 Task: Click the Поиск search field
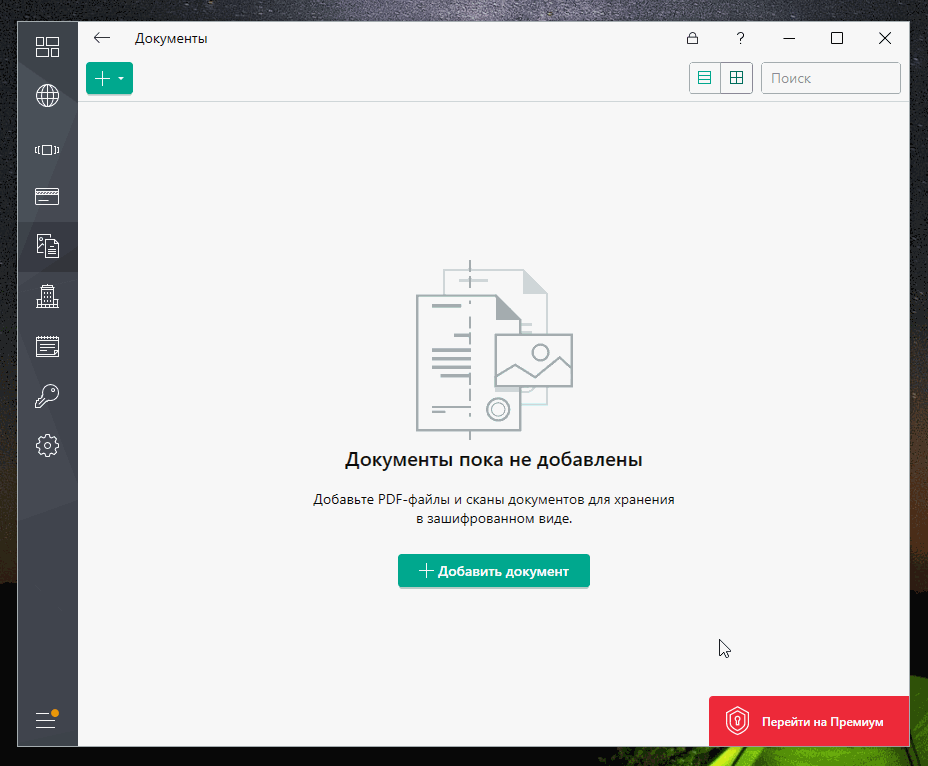[x=830, y=78]
